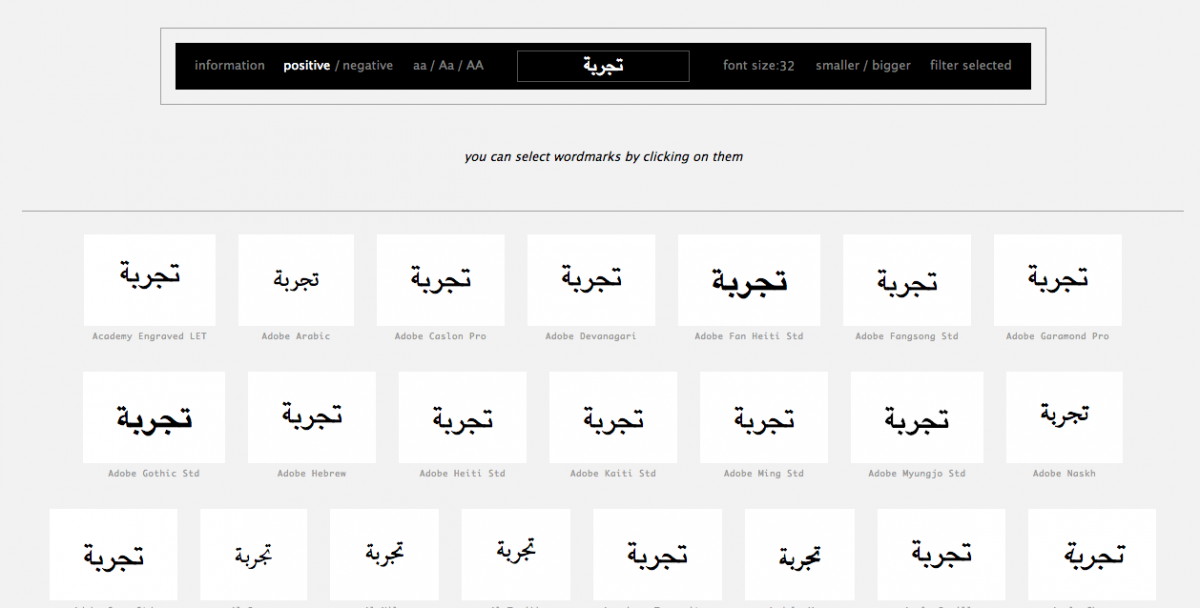Image resolution: width=1200 pixels, height=608 pixels.
Task: Set text case to lowercase aa
Action: [420, 66]
